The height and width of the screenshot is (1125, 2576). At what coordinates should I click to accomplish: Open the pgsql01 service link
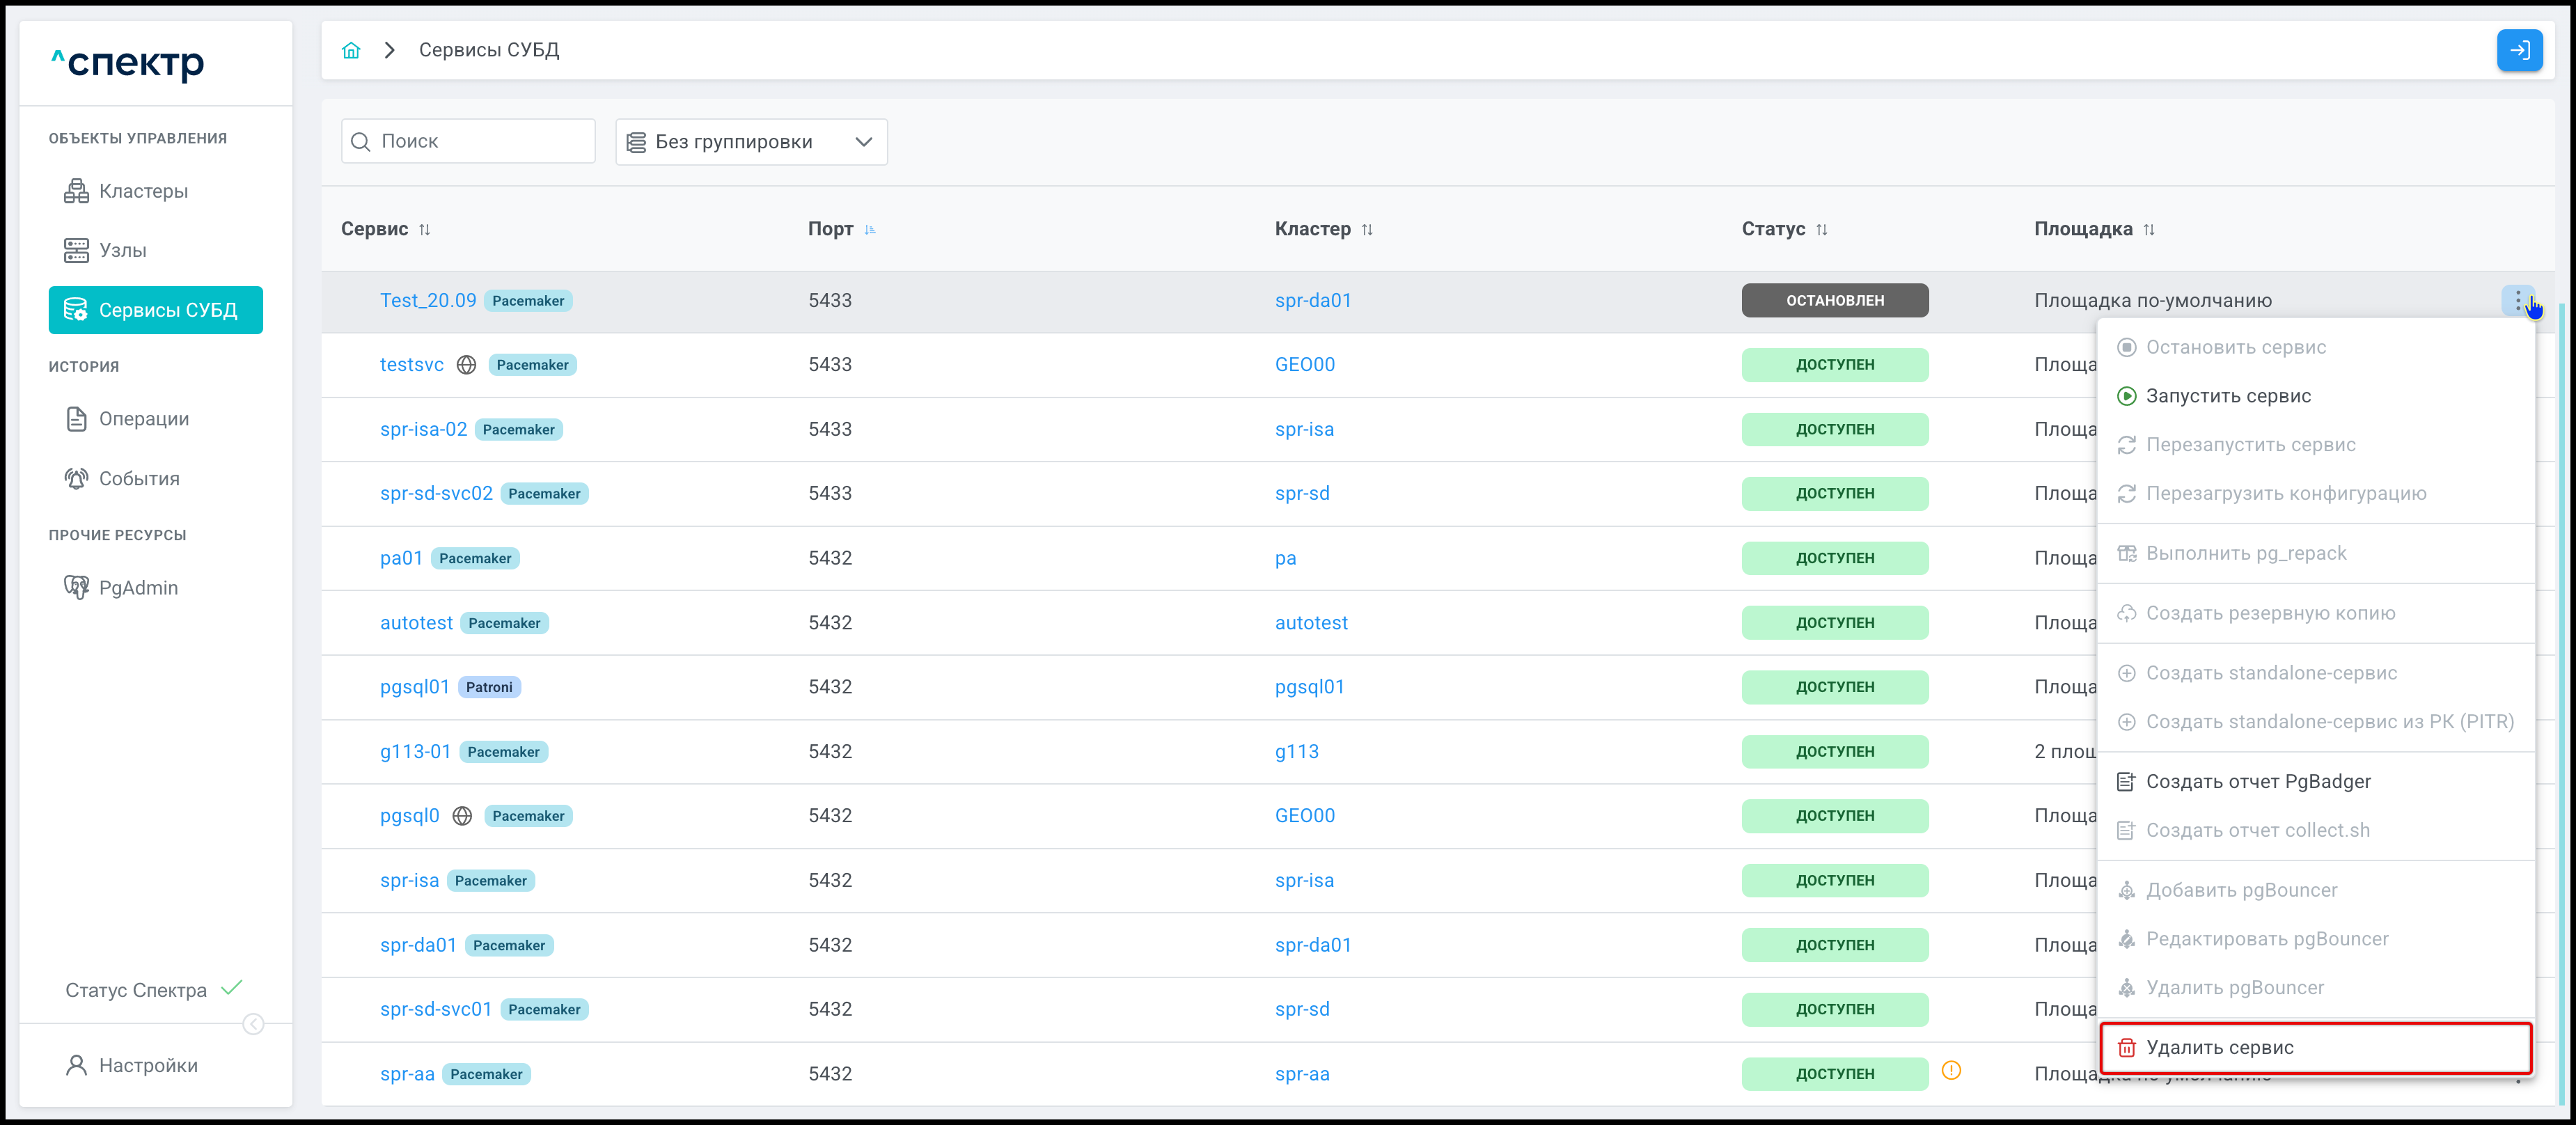[x=414, y=687]
